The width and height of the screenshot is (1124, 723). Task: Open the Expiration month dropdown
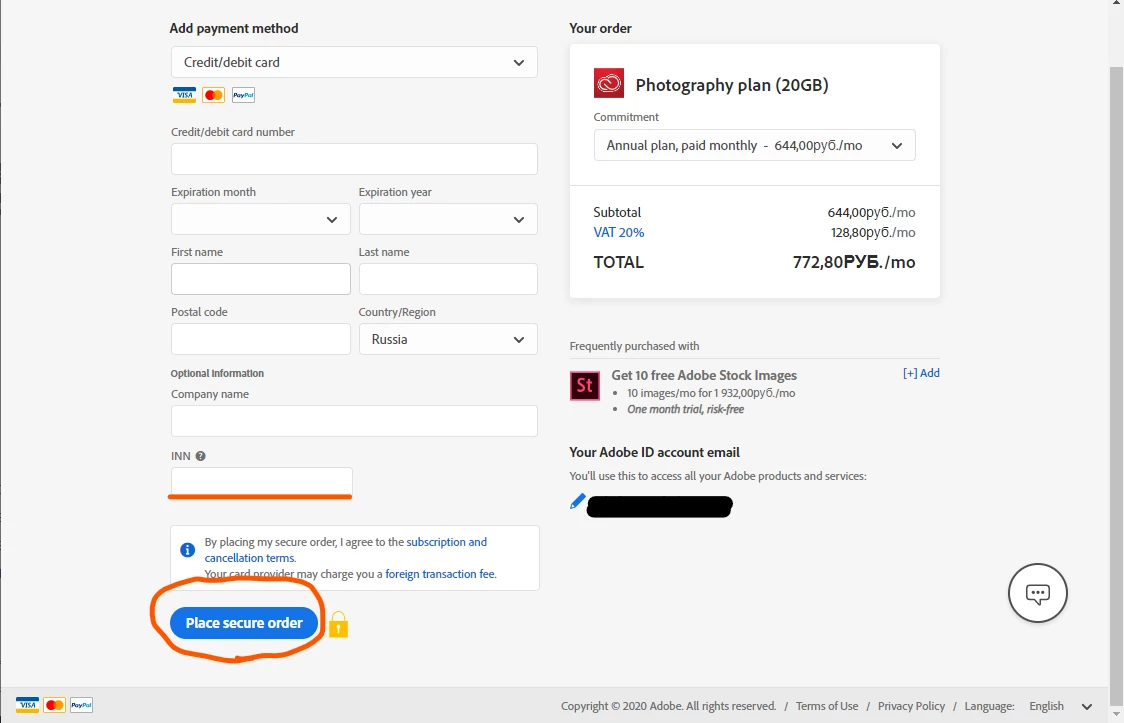pyautogui.click(x=260, y=219)
